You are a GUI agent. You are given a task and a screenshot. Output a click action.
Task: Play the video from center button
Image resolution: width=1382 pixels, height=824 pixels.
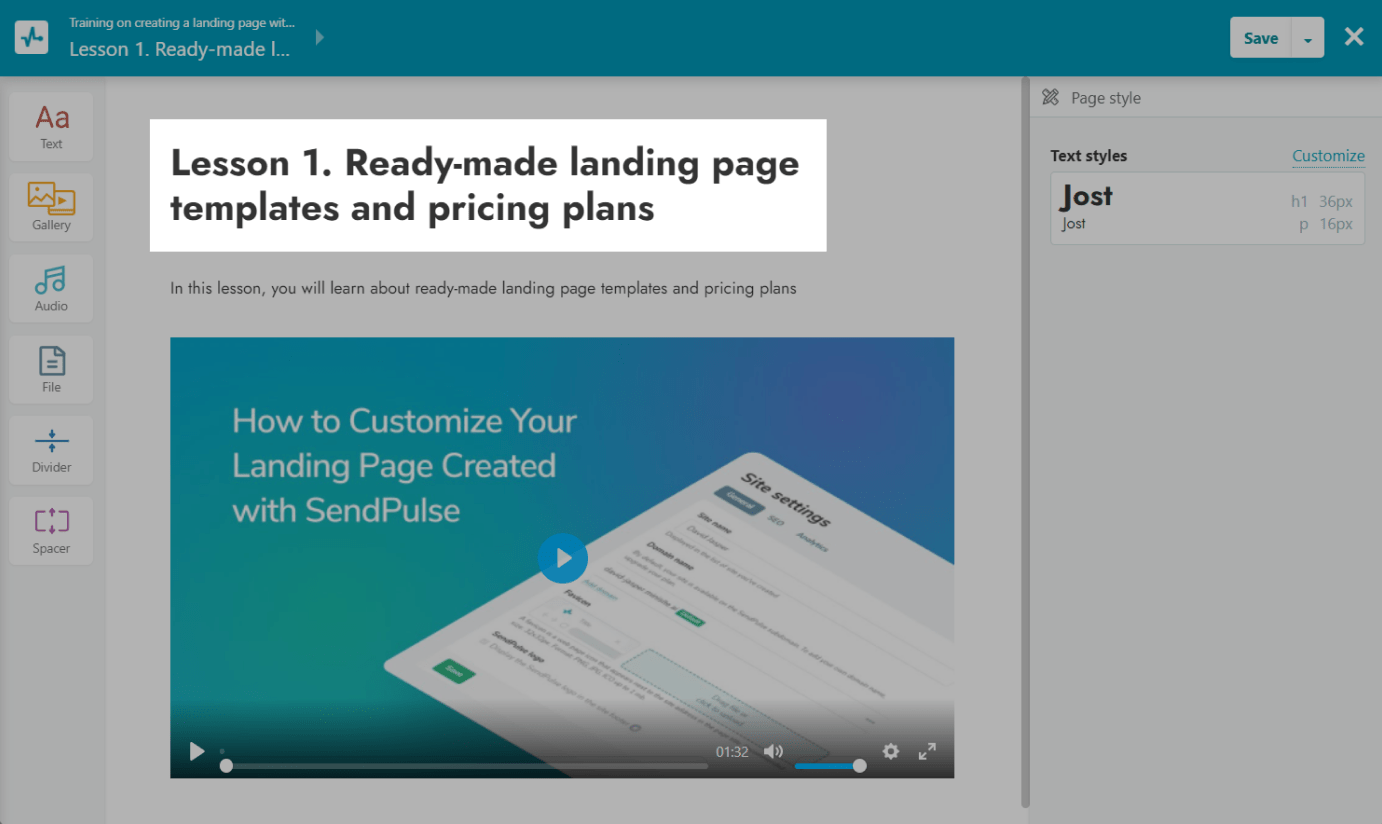(x=562, y=558)
